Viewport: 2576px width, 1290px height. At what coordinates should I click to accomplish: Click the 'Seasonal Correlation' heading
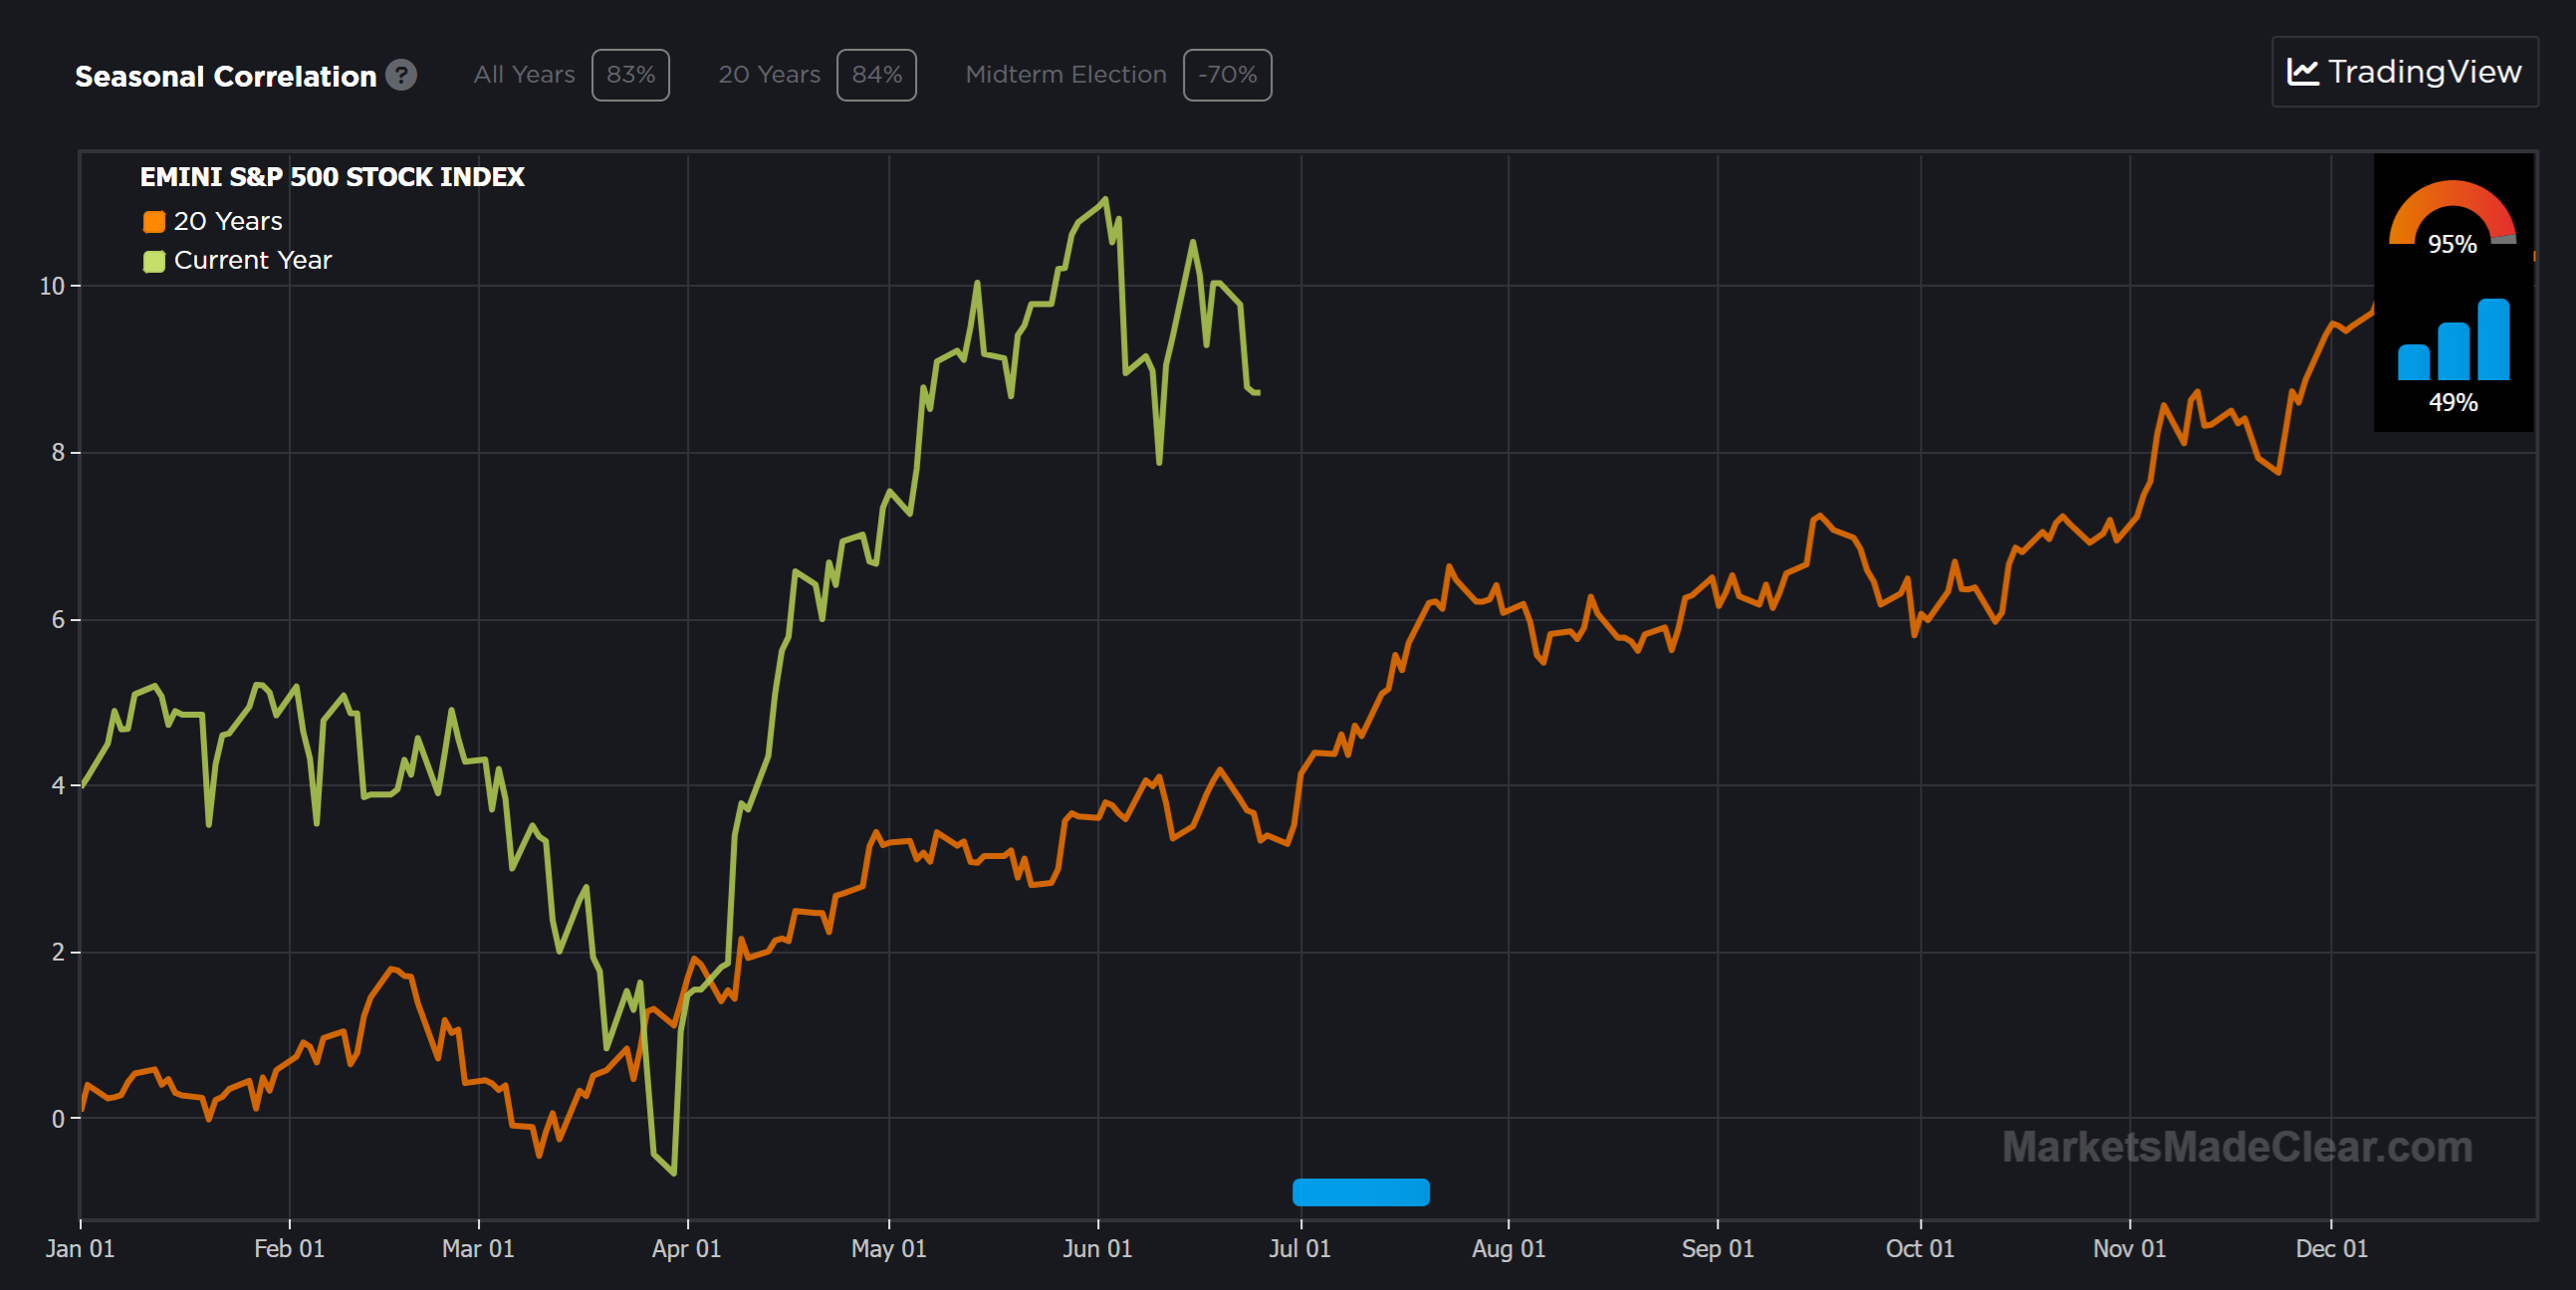pos(226,76)
